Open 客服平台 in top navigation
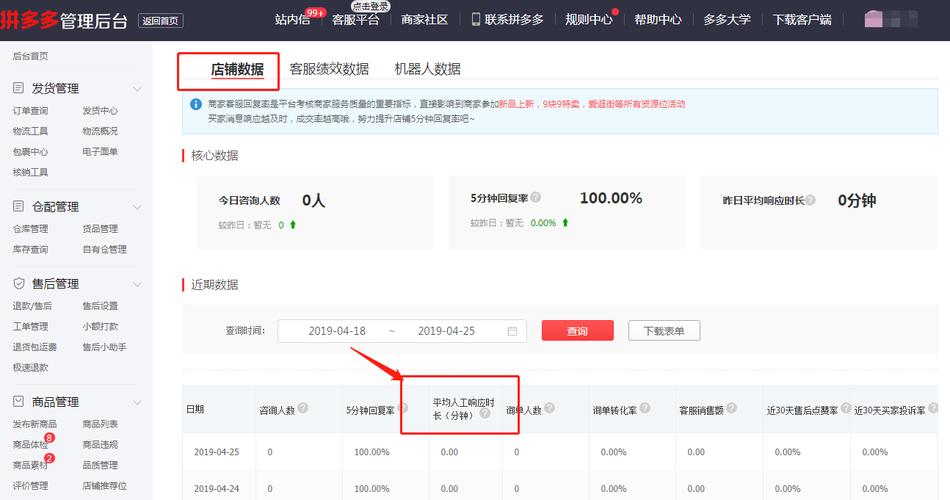The height and width of the screenshot is (500, 950). (x=356, y=19)
